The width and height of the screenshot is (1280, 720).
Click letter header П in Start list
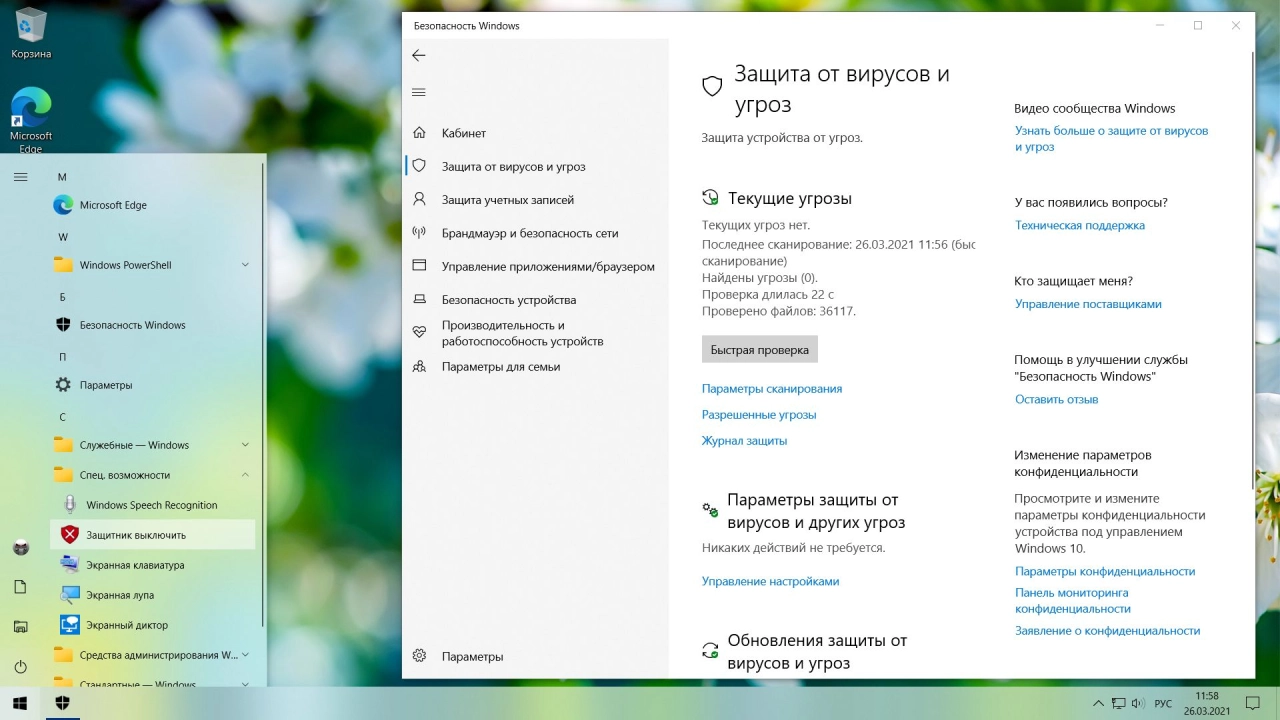(x=63, y=357)
